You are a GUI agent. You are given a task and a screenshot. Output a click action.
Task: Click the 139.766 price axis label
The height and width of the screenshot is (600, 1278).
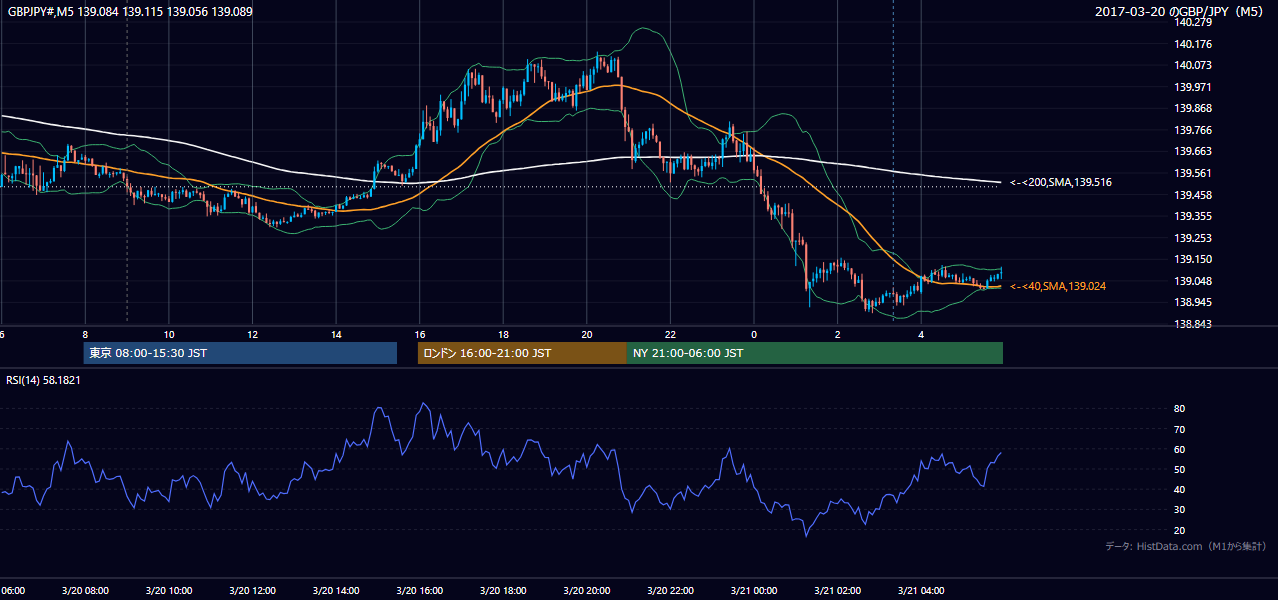[1194, 130]
